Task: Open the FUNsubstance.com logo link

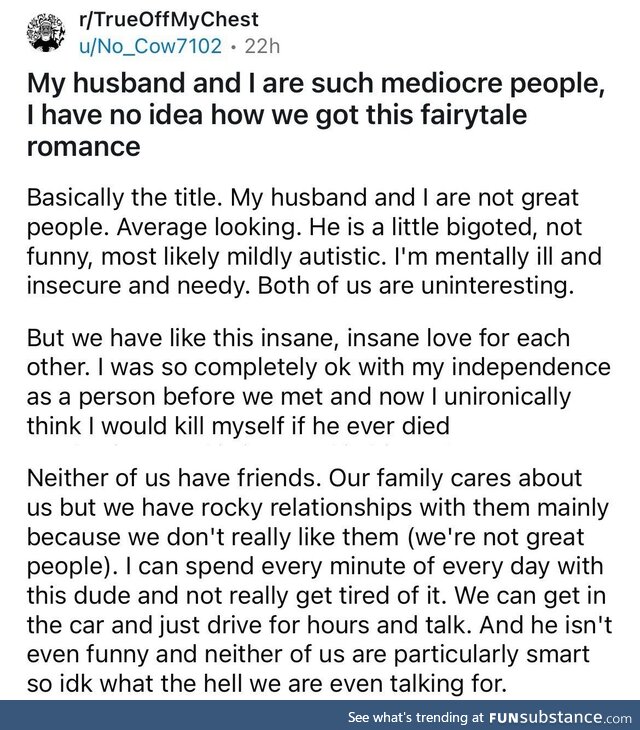Action: tap(560, 716)
